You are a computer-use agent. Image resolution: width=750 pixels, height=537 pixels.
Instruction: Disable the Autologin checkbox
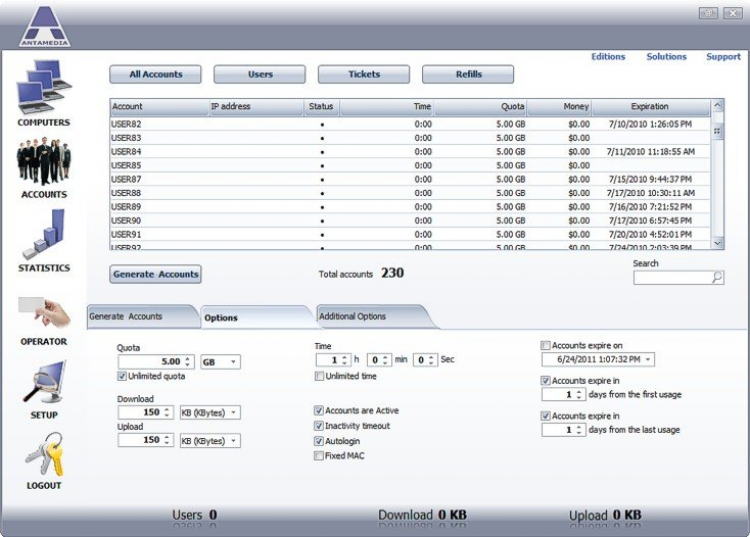319,441
